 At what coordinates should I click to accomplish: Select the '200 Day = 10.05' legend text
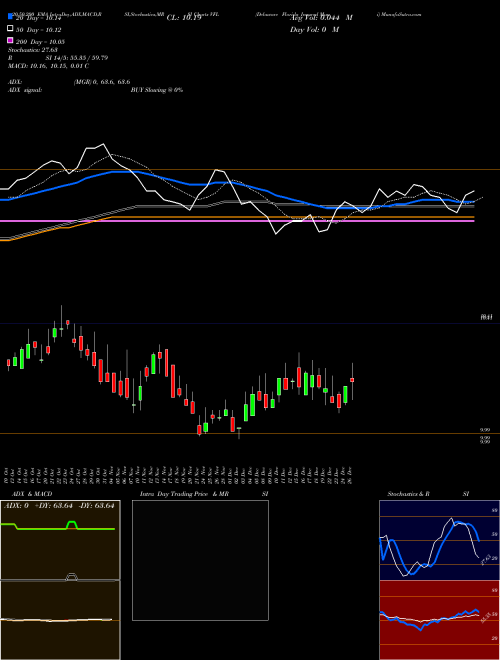coord(40,42)
